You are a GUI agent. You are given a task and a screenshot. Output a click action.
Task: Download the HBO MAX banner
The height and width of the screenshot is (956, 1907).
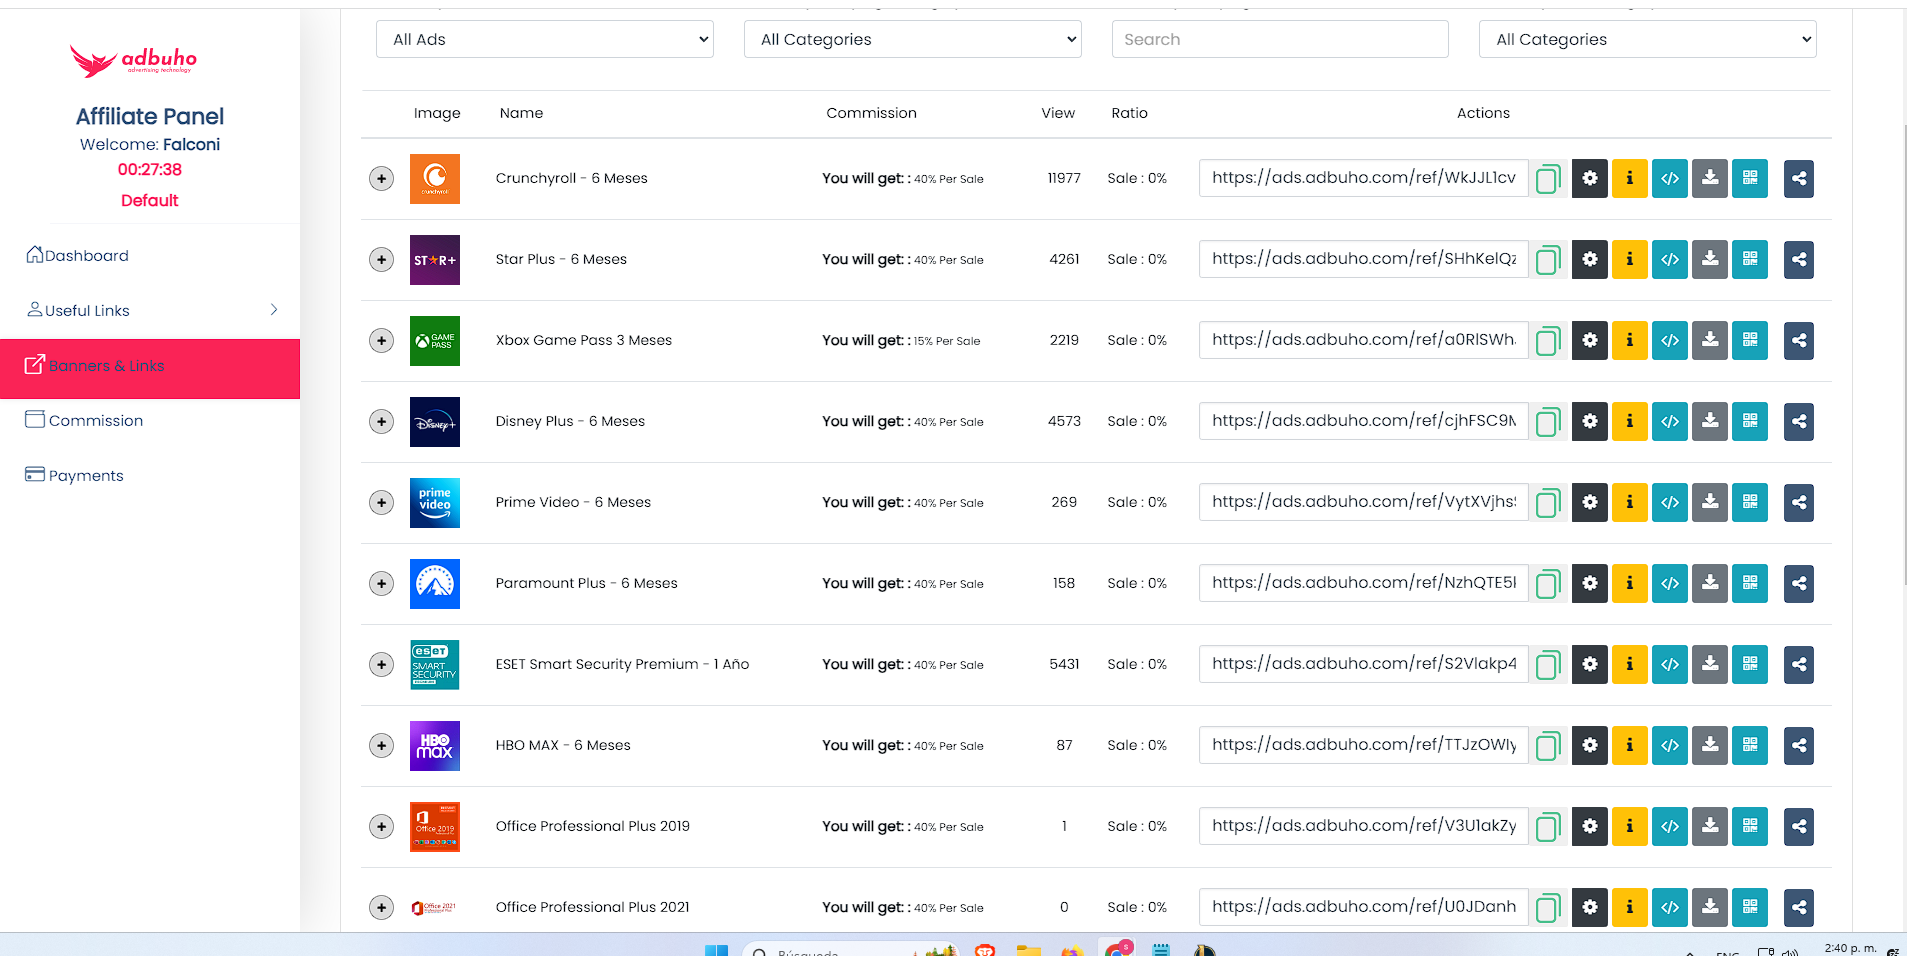(1710, 746)
